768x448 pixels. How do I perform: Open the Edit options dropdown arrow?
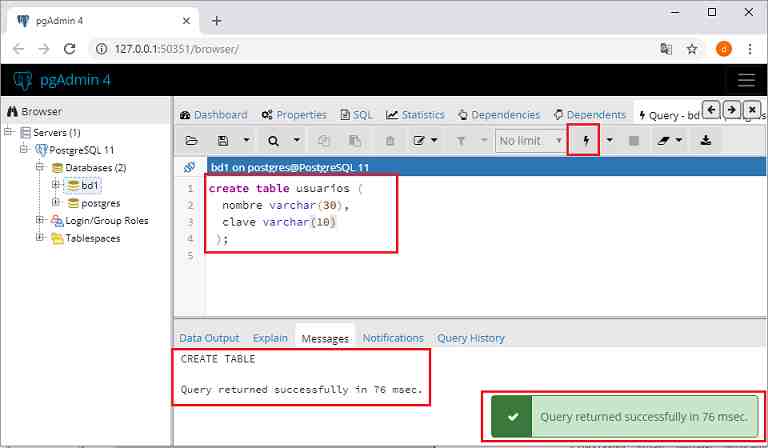pyautogui.click(x=434, y=141)
